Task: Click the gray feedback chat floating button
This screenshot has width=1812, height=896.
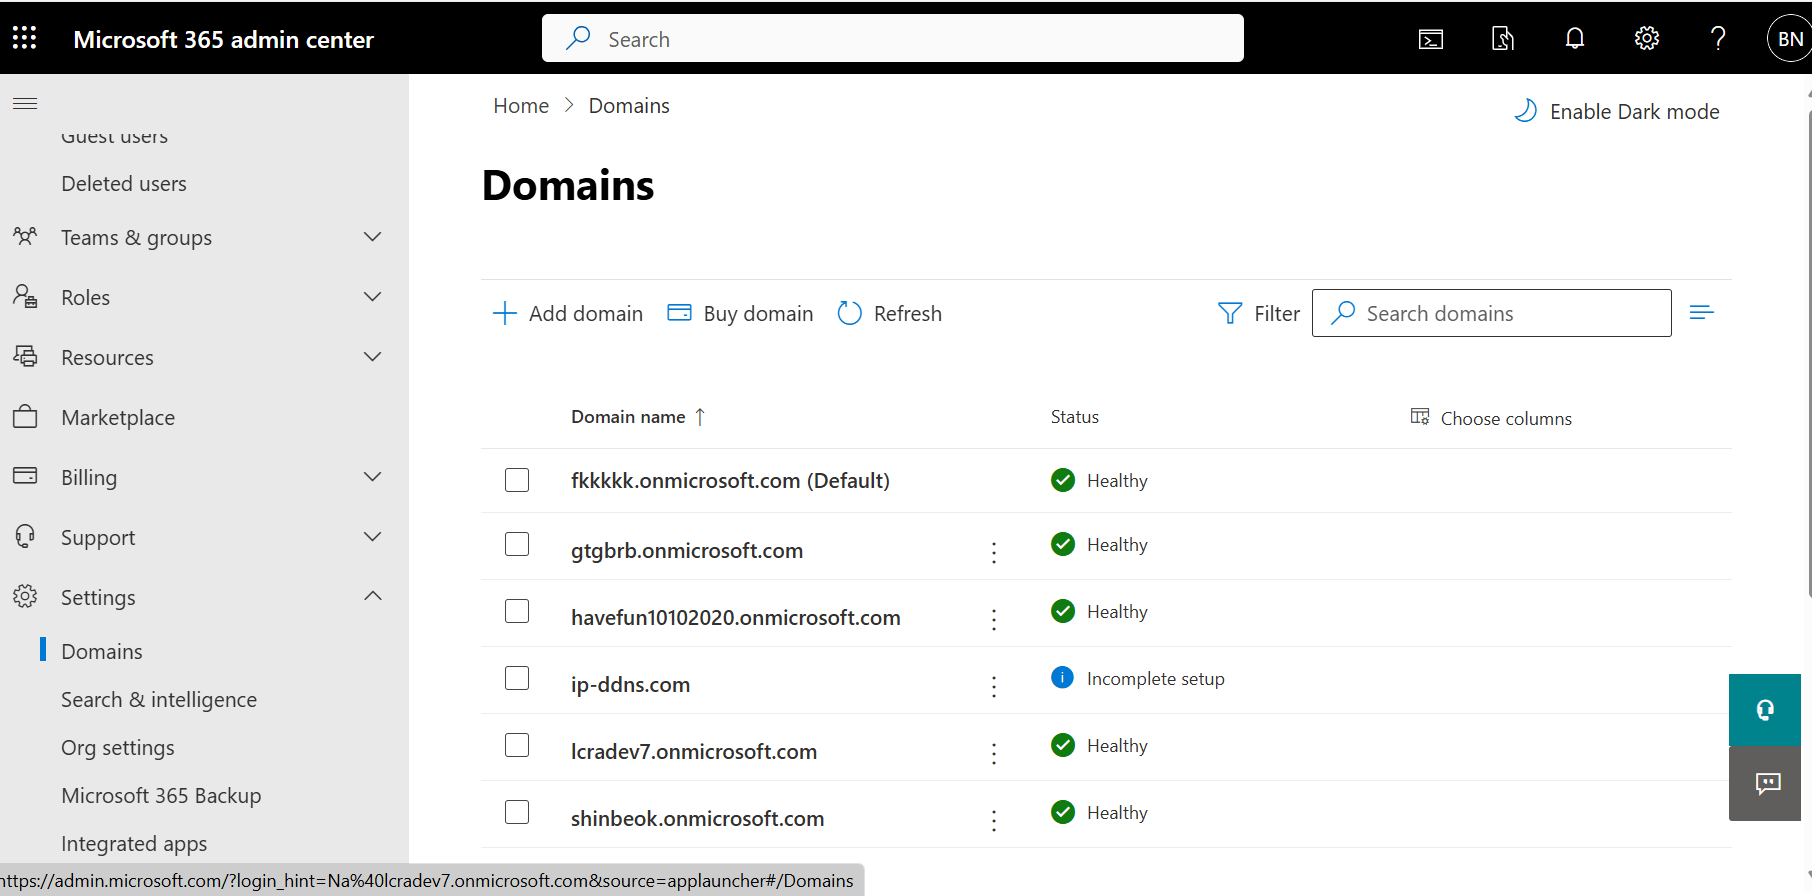Action: click(1765, 783)
